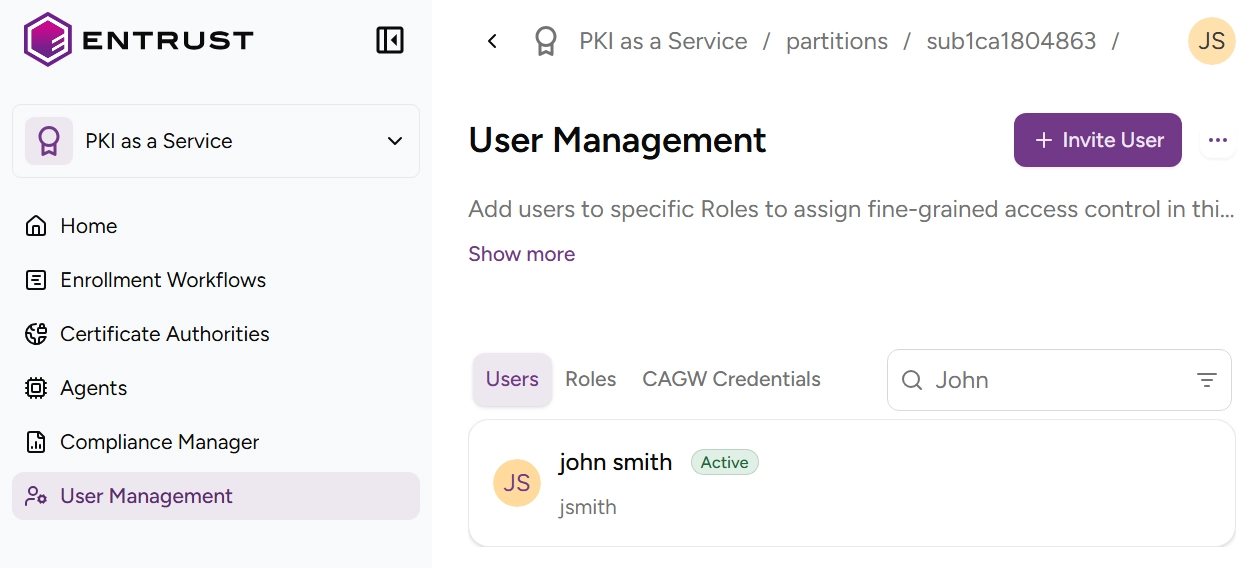1258x568 pixels.
Task: Go back using breadcrumb arrow
Action: [492, 41]
